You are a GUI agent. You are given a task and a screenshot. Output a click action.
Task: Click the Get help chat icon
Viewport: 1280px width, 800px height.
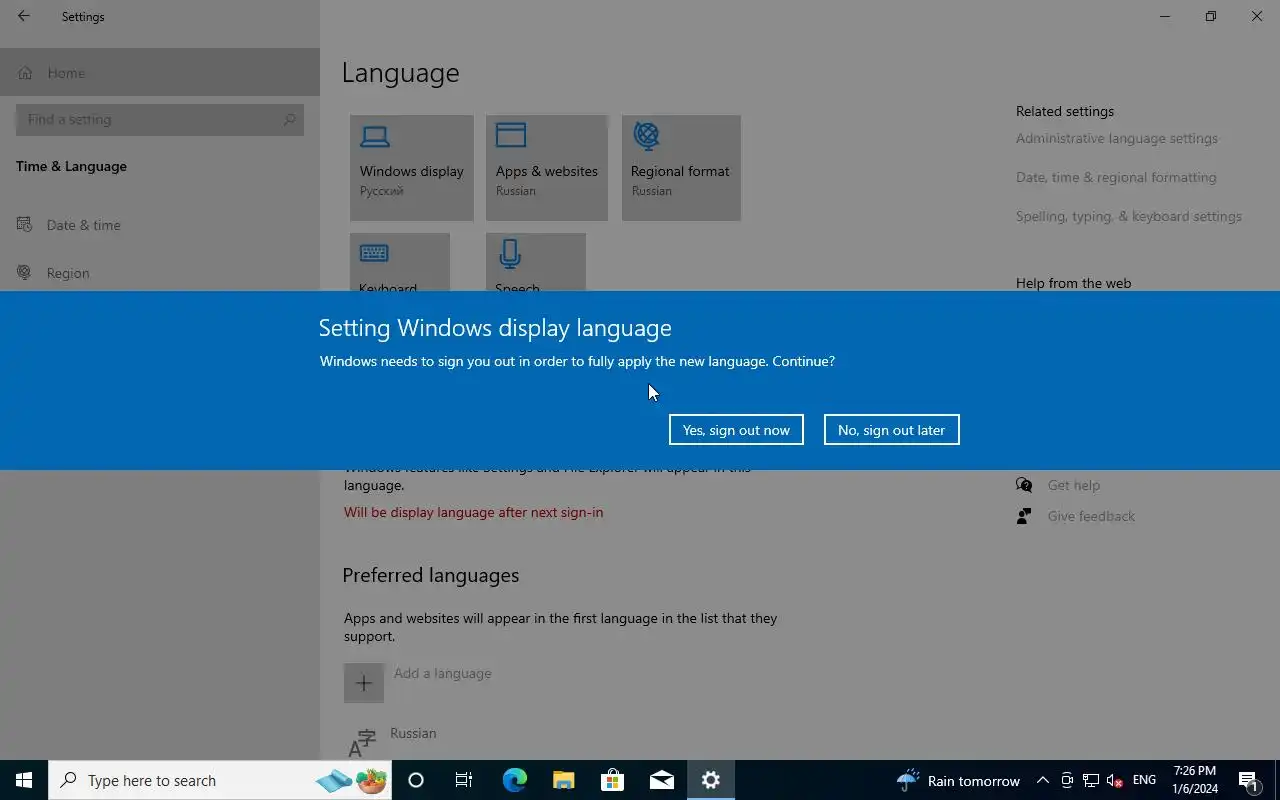point(1024,485)
